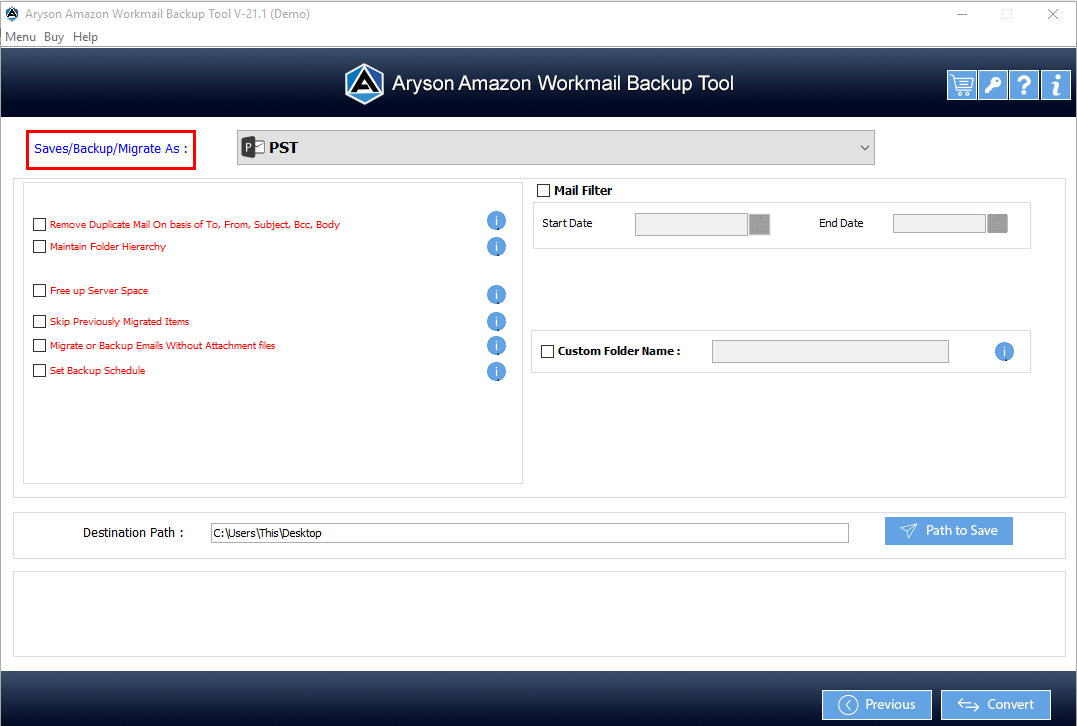Viewport: 1077px width, 726px height.
Task: Click the Destination Path text field
Action: (x=530, y=533)
